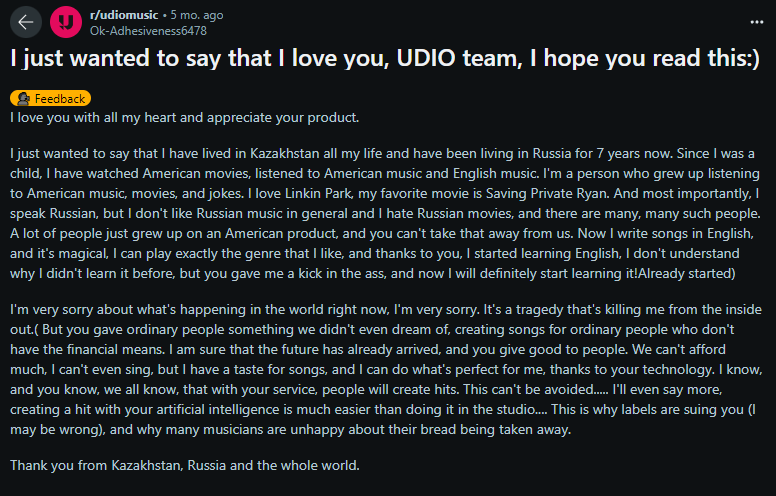Click the phrase 'labels are suing you'
This screenshot has height=496, width=776.
tap(682, 409)
